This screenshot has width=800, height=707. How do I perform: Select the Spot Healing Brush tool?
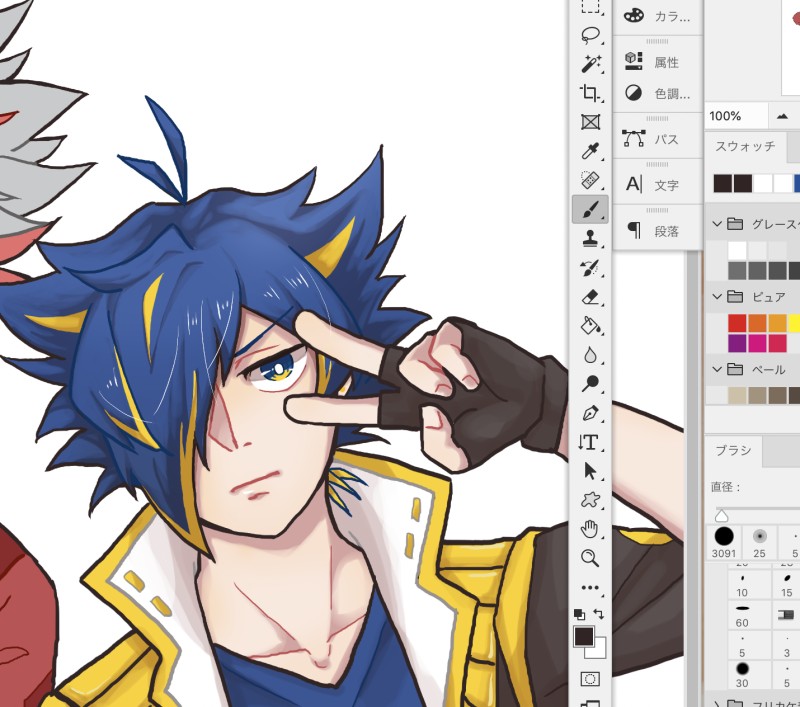590,180
